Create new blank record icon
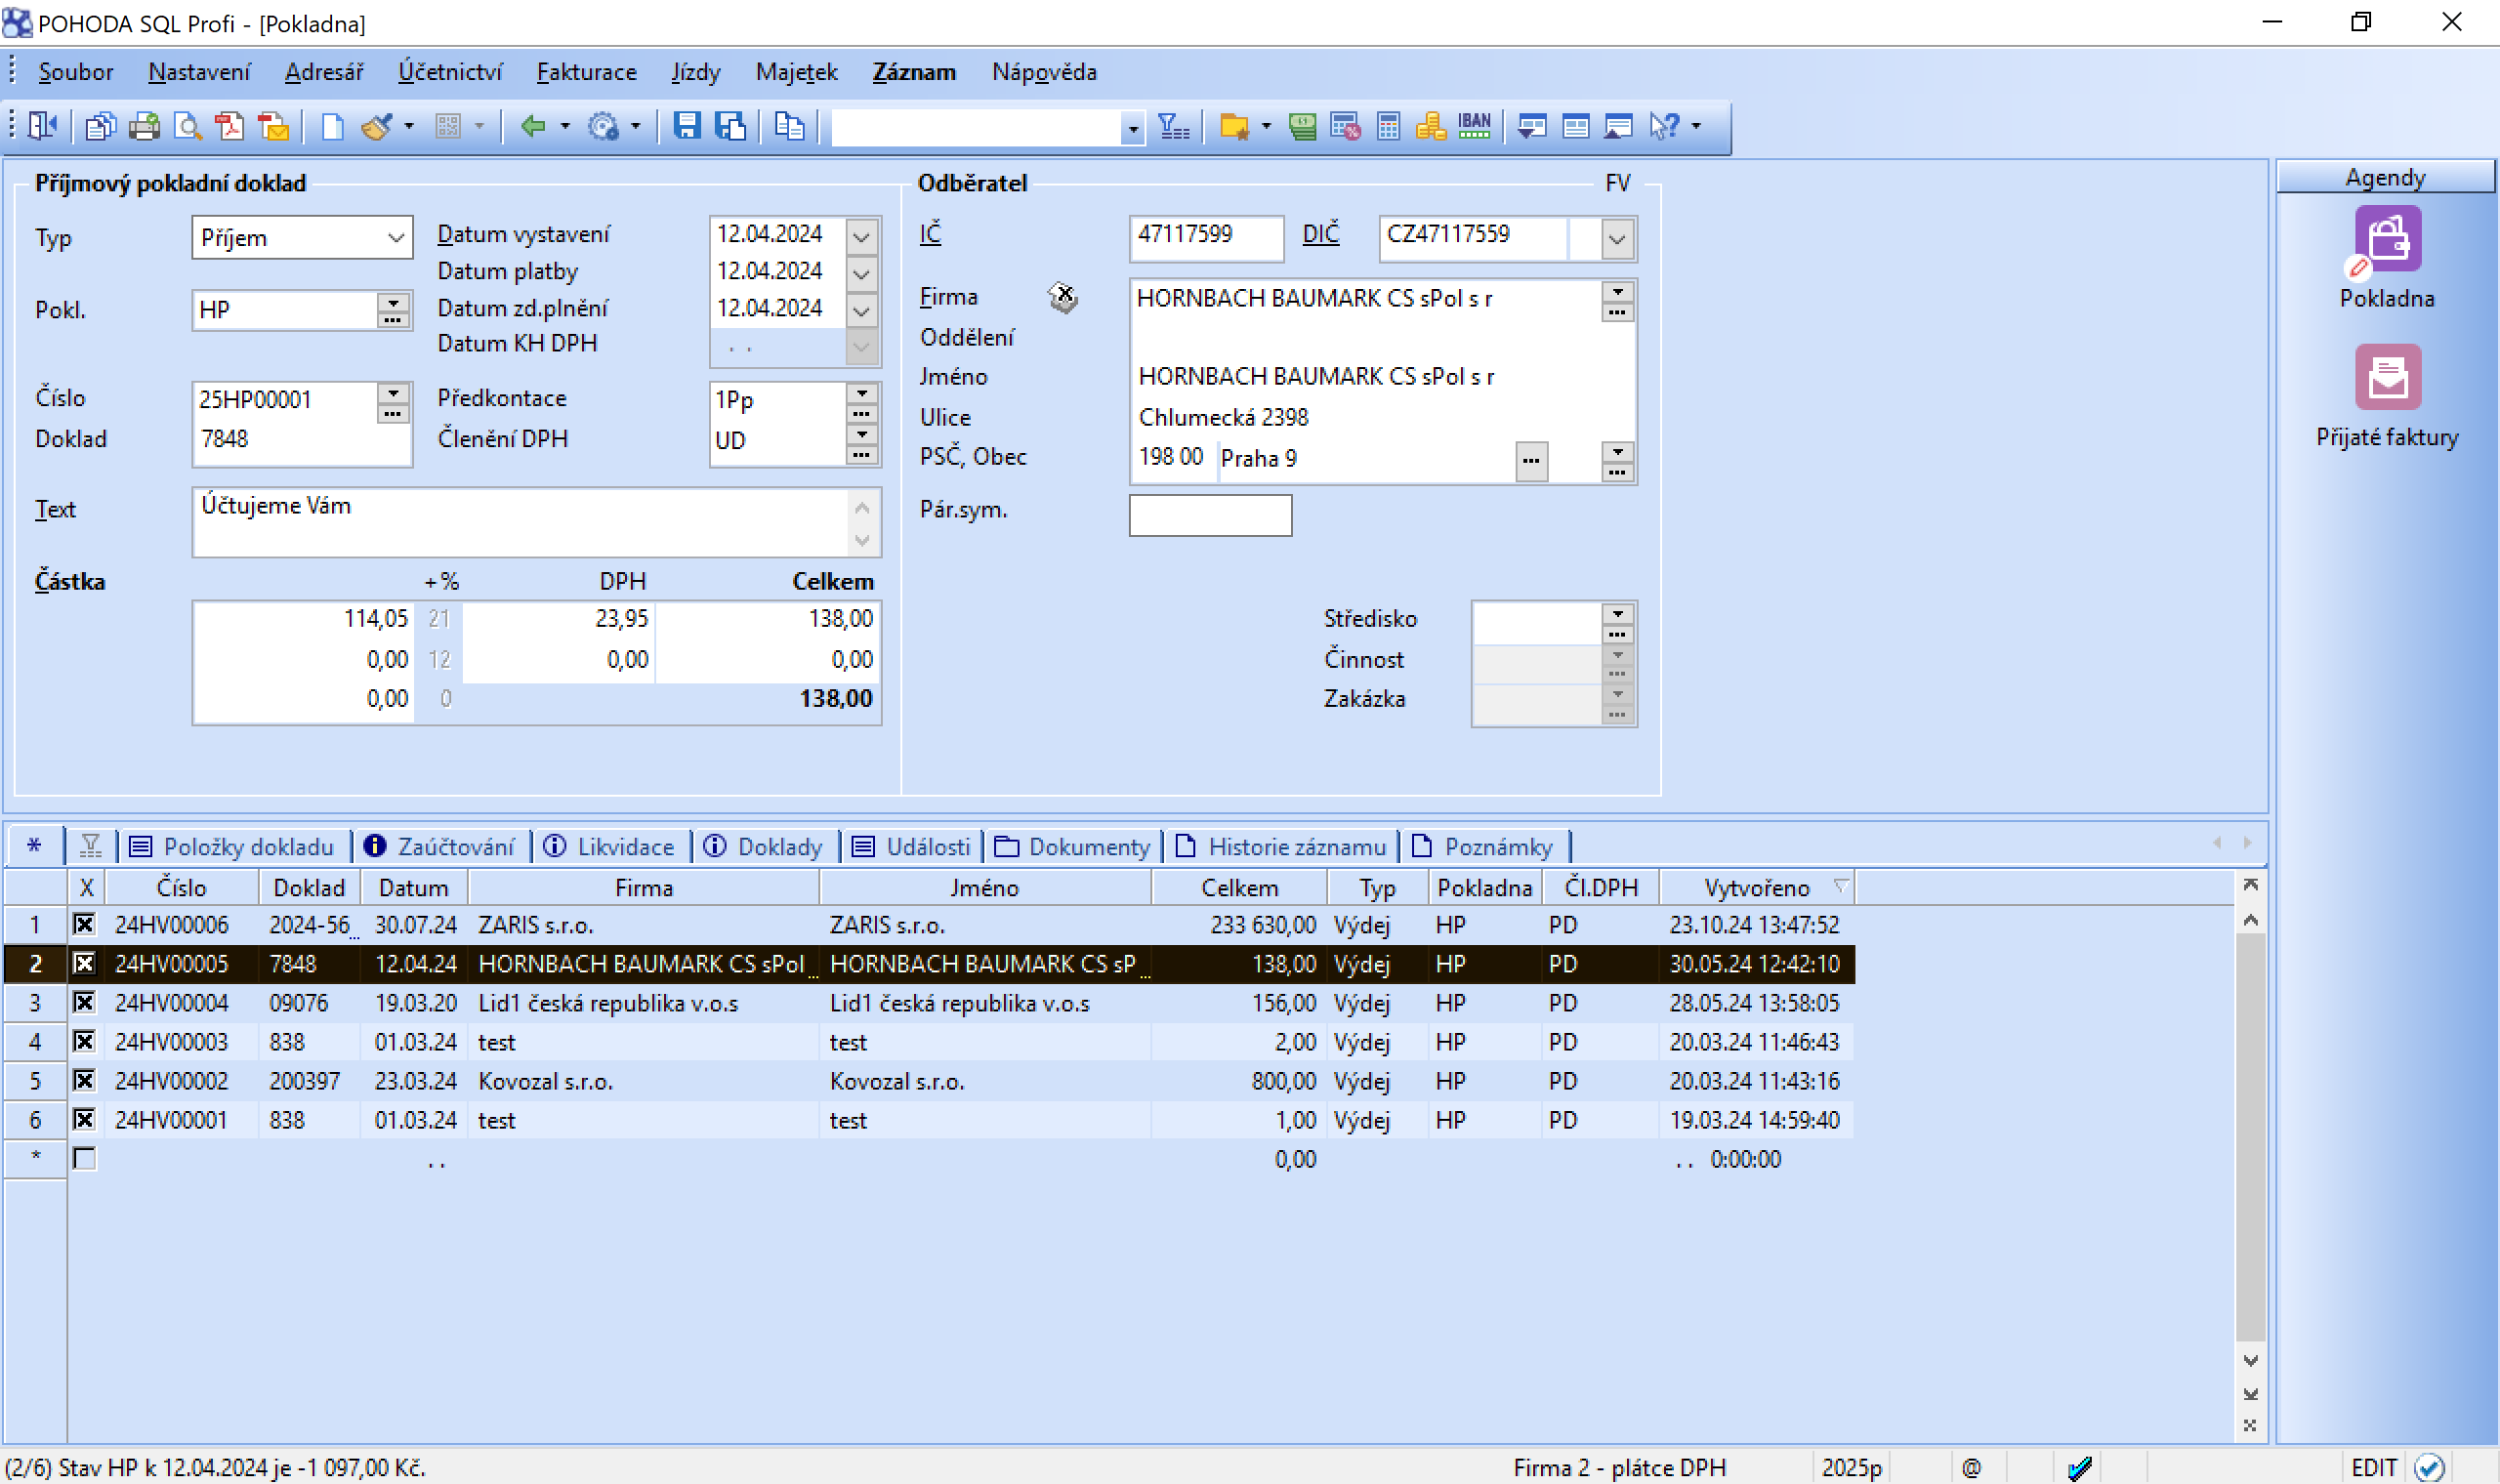Screen dimensions: 2500x1484 point(332,126)
